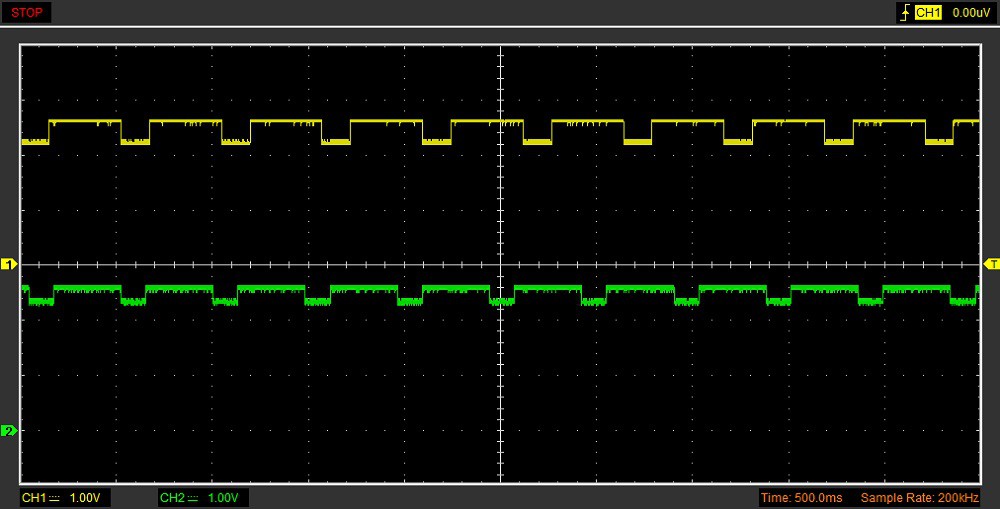The height and width of the screenshot is (509, 1000).
Task: Click the red STOP status indicator
Action: (x=26, y=13)
